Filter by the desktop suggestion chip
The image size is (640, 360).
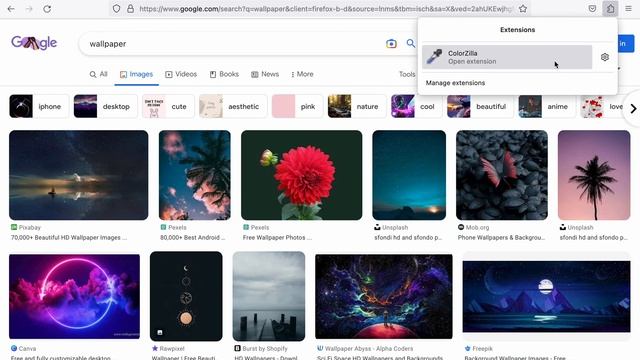tap(106, 107)
